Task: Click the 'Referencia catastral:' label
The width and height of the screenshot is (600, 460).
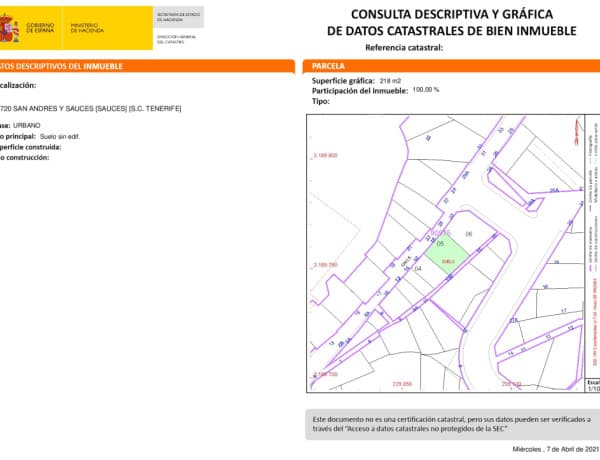Action: (x=404, y=48)
